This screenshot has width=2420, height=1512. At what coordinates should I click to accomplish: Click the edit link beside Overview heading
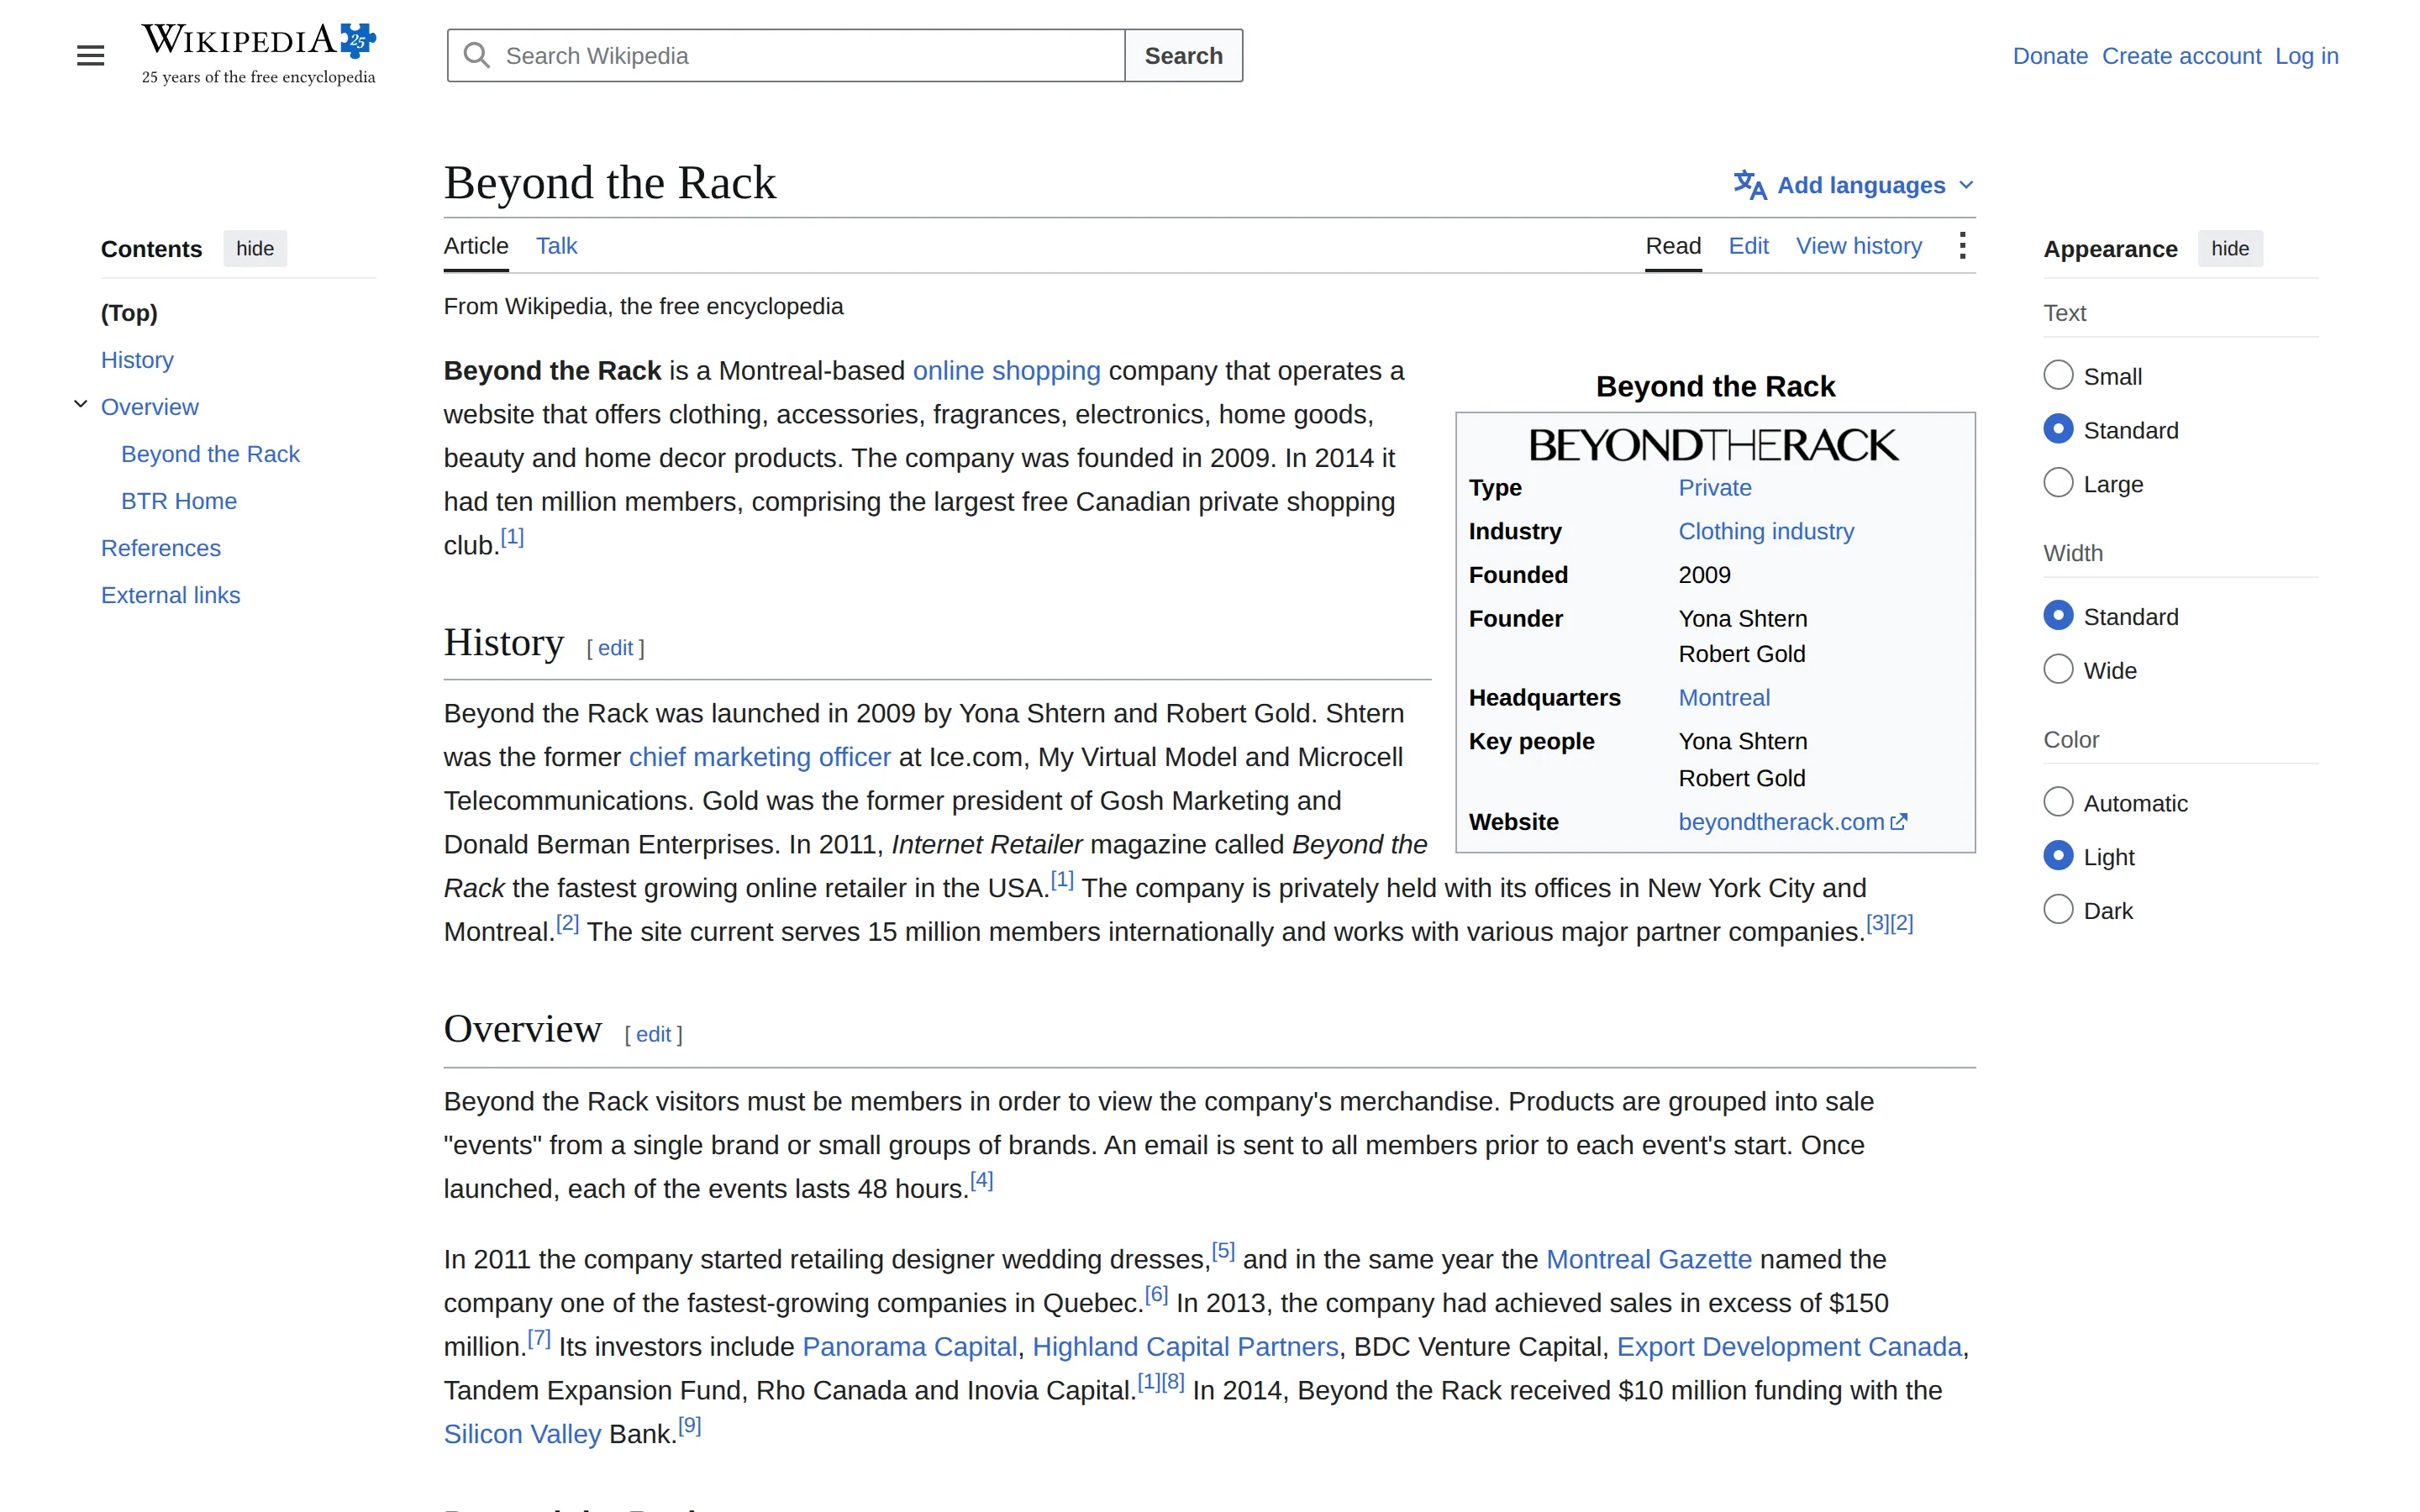coord(653,1035)
